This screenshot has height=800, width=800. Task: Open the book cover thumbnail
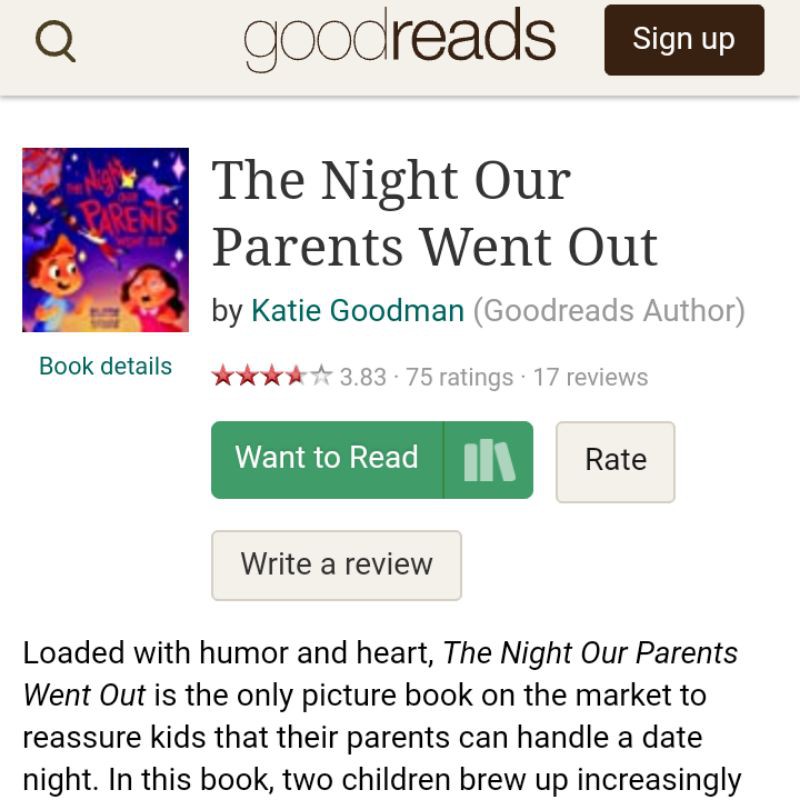point(105,240)
